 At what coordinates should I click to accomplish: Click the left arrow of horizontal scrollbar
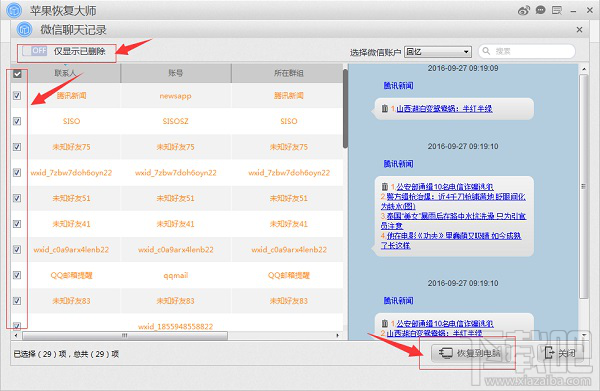(x=16, y=336)
